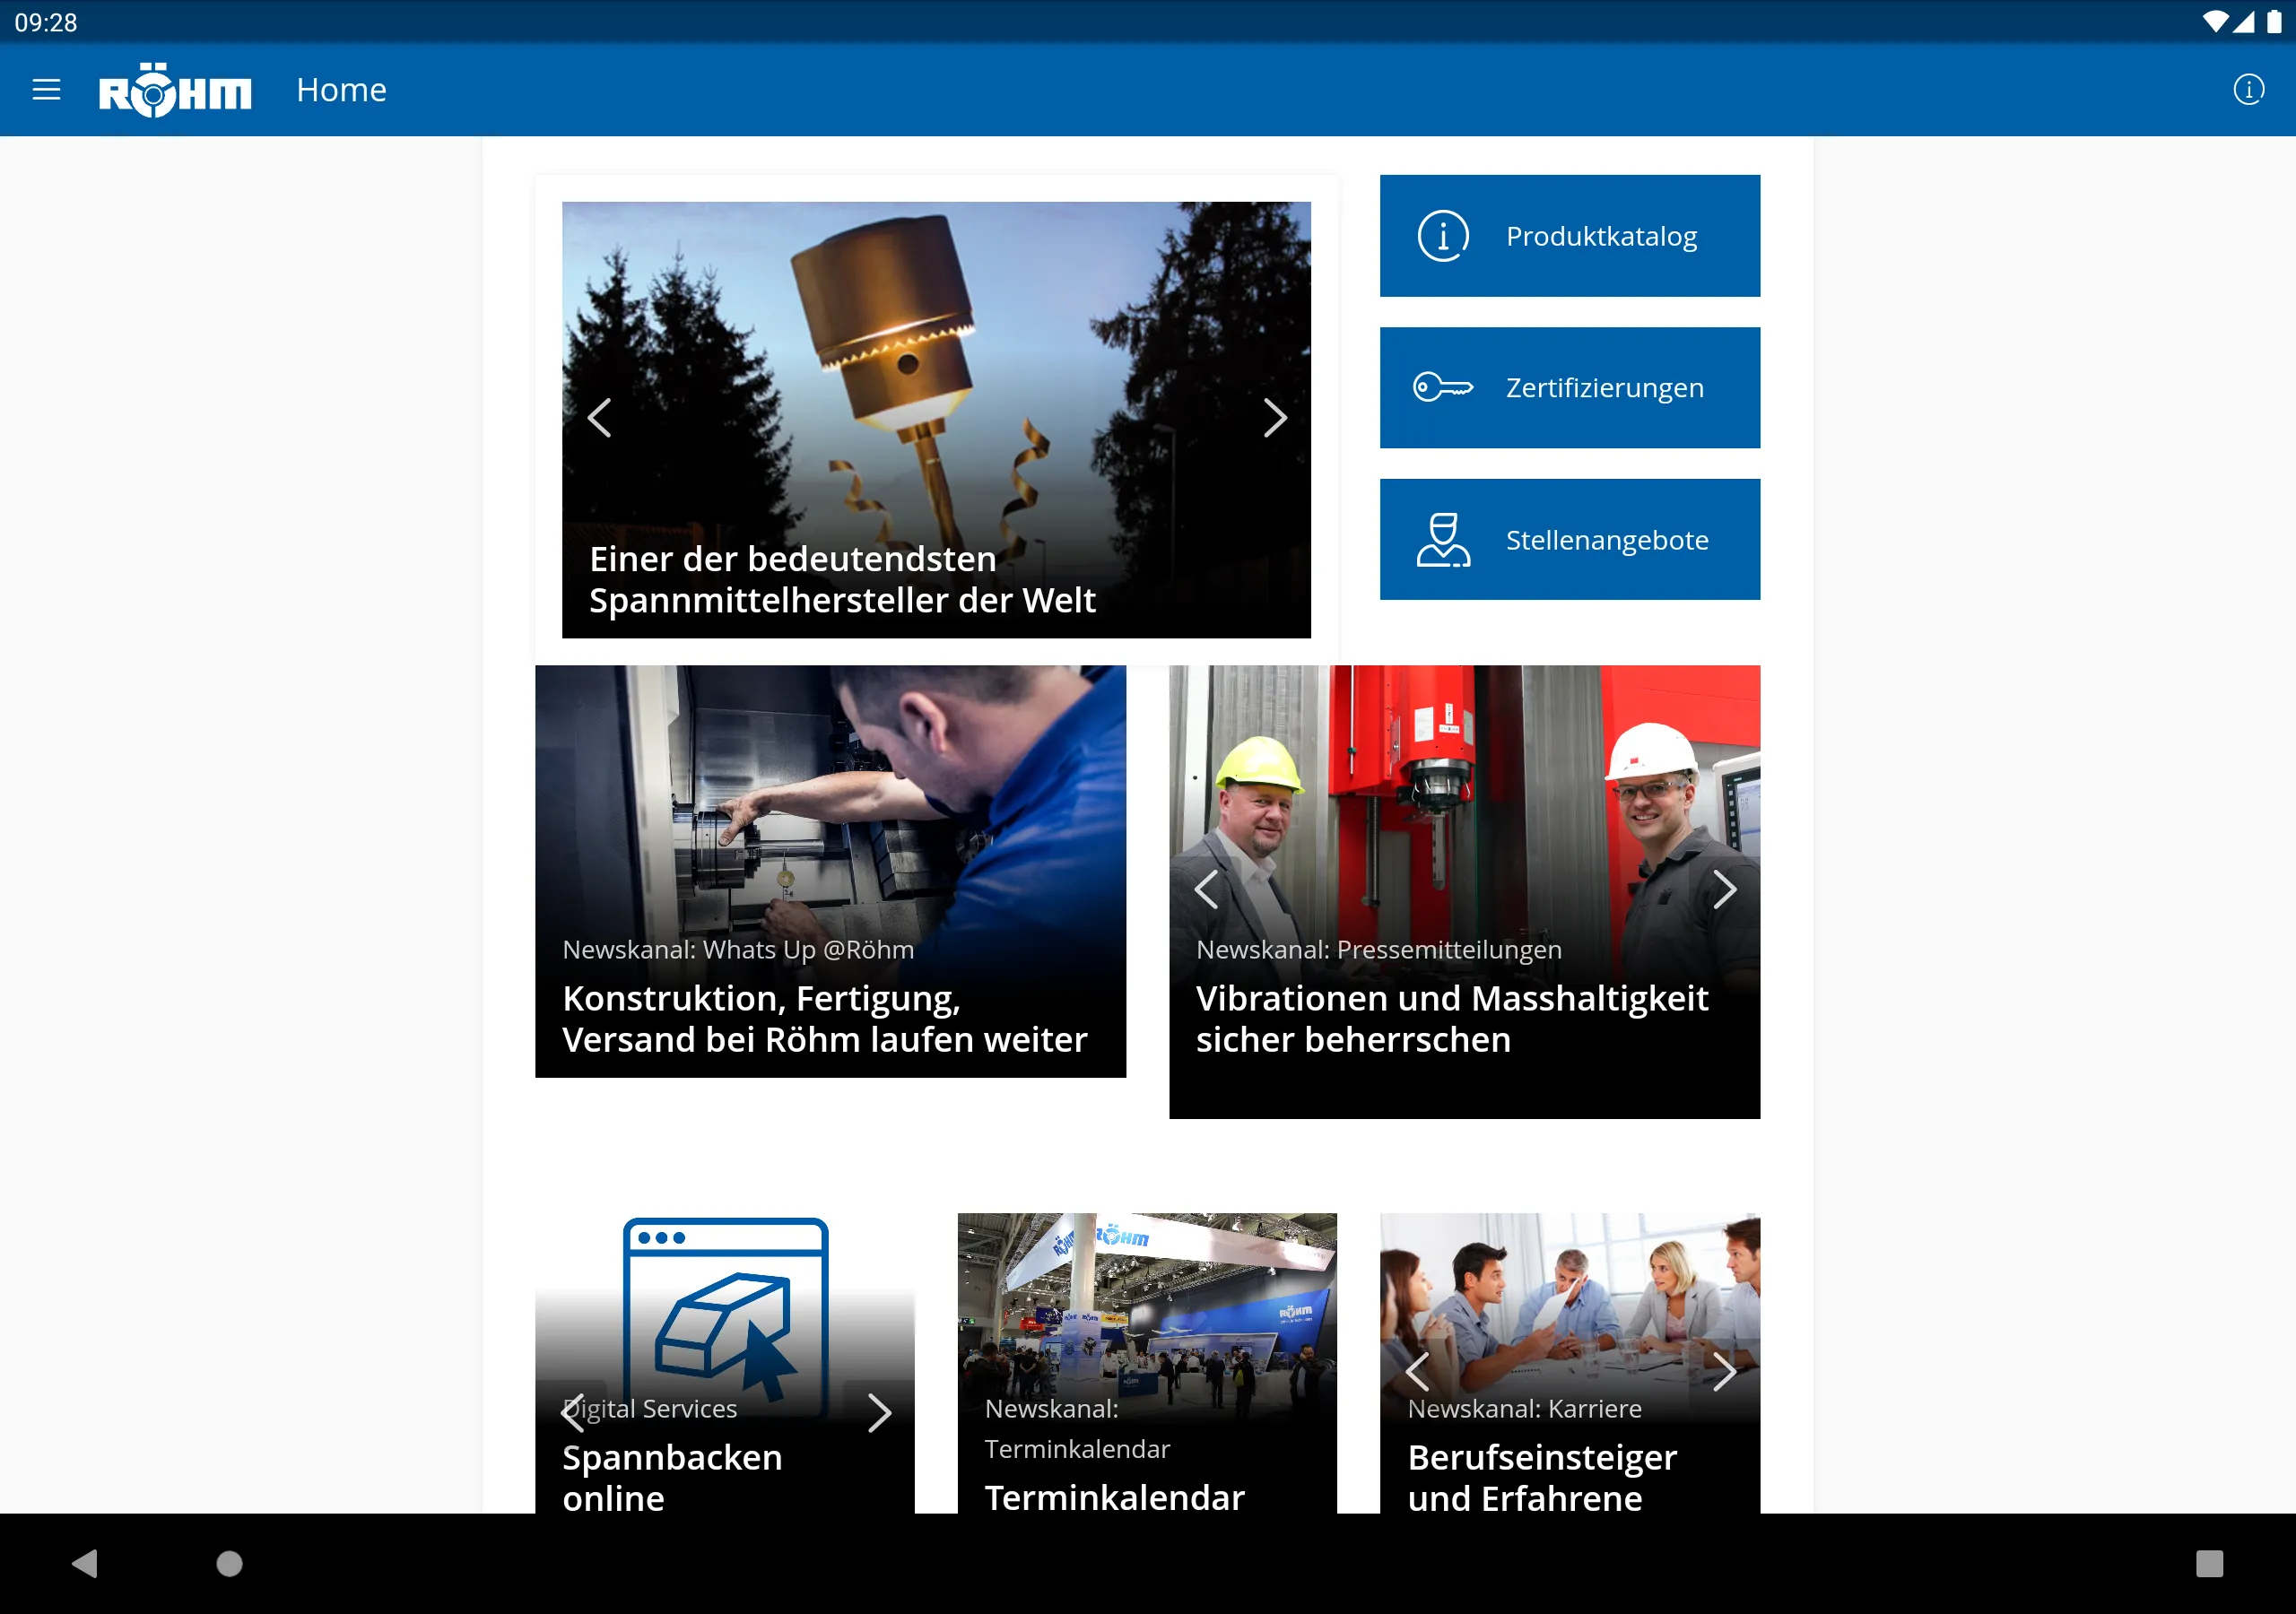Go to next Pressemitteilungen slide
Image resolution: width=2296 pixels, height=1614 pixels.
1724,889
